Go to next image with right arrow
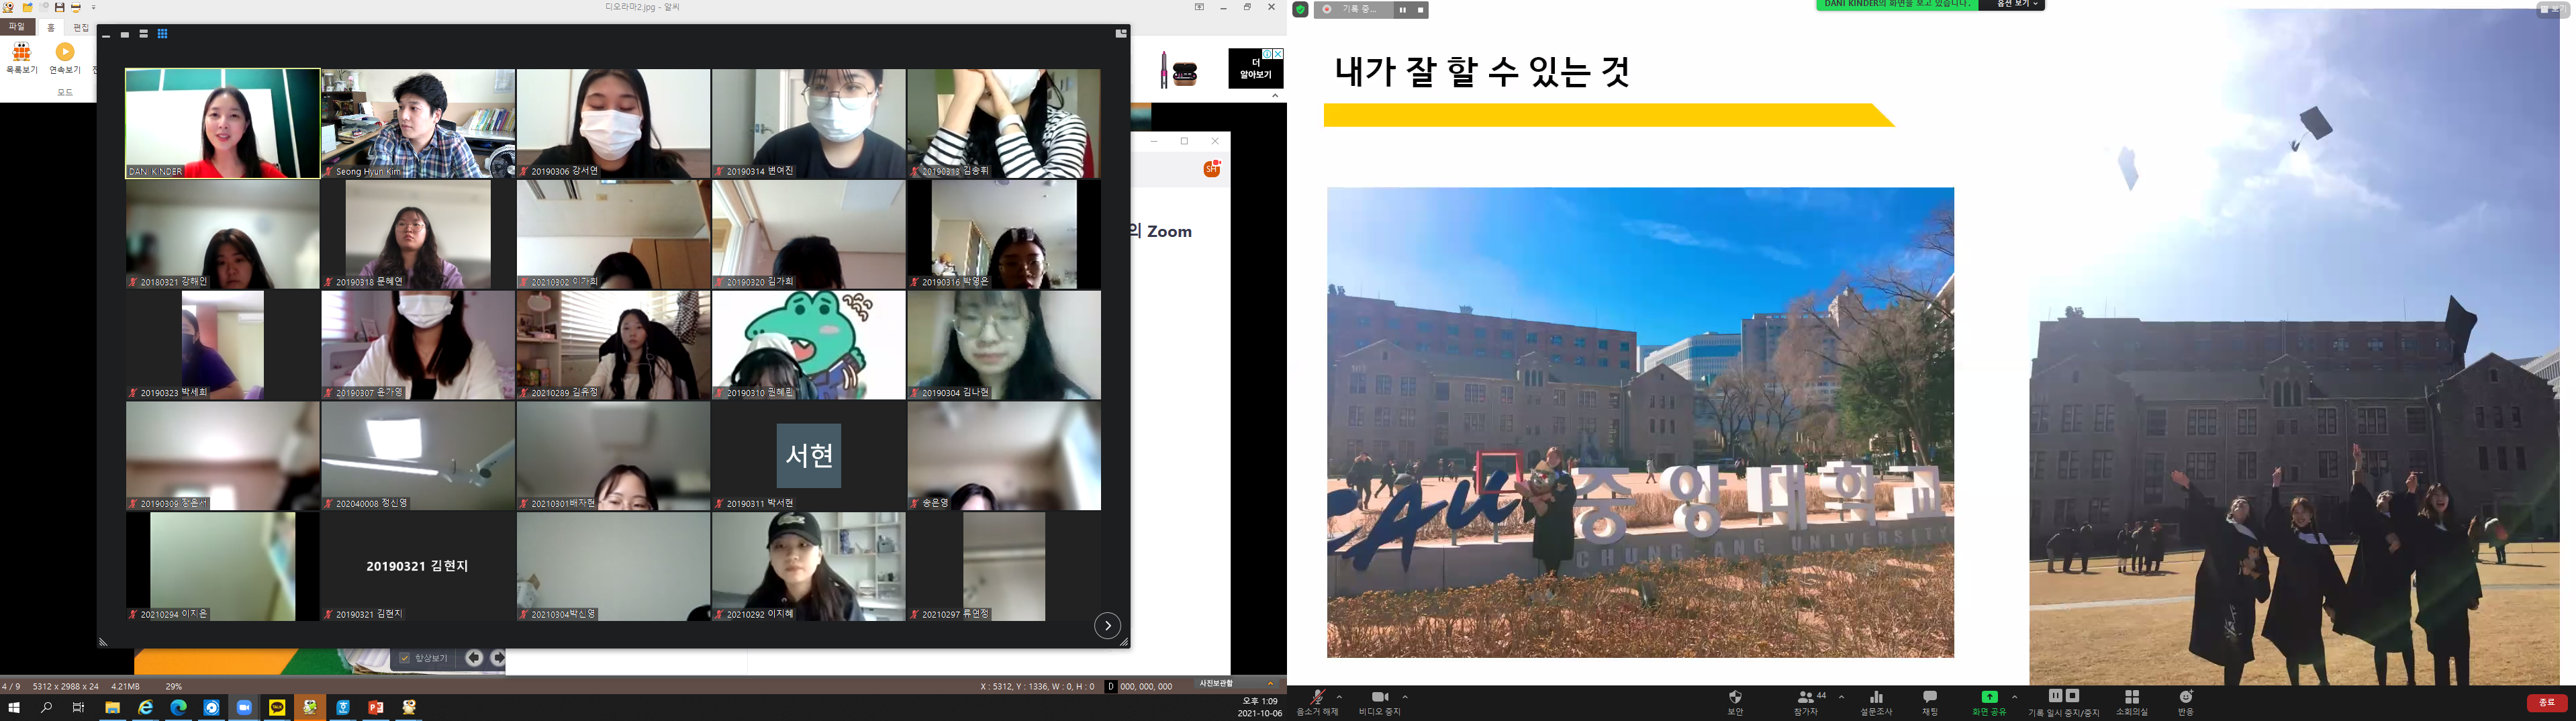Screen dimensions: 2576x721 point(498,657)
